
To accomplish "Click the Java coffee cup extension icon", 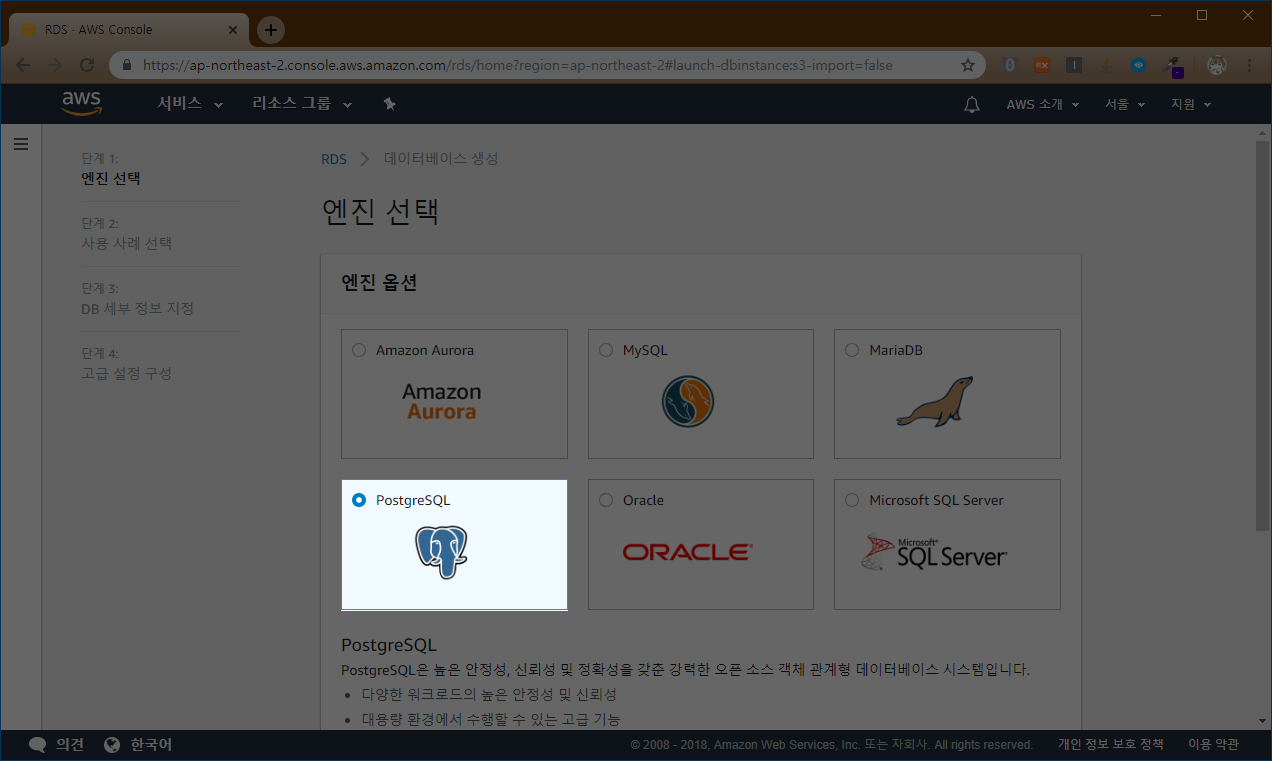I will tap(1107, 65).
